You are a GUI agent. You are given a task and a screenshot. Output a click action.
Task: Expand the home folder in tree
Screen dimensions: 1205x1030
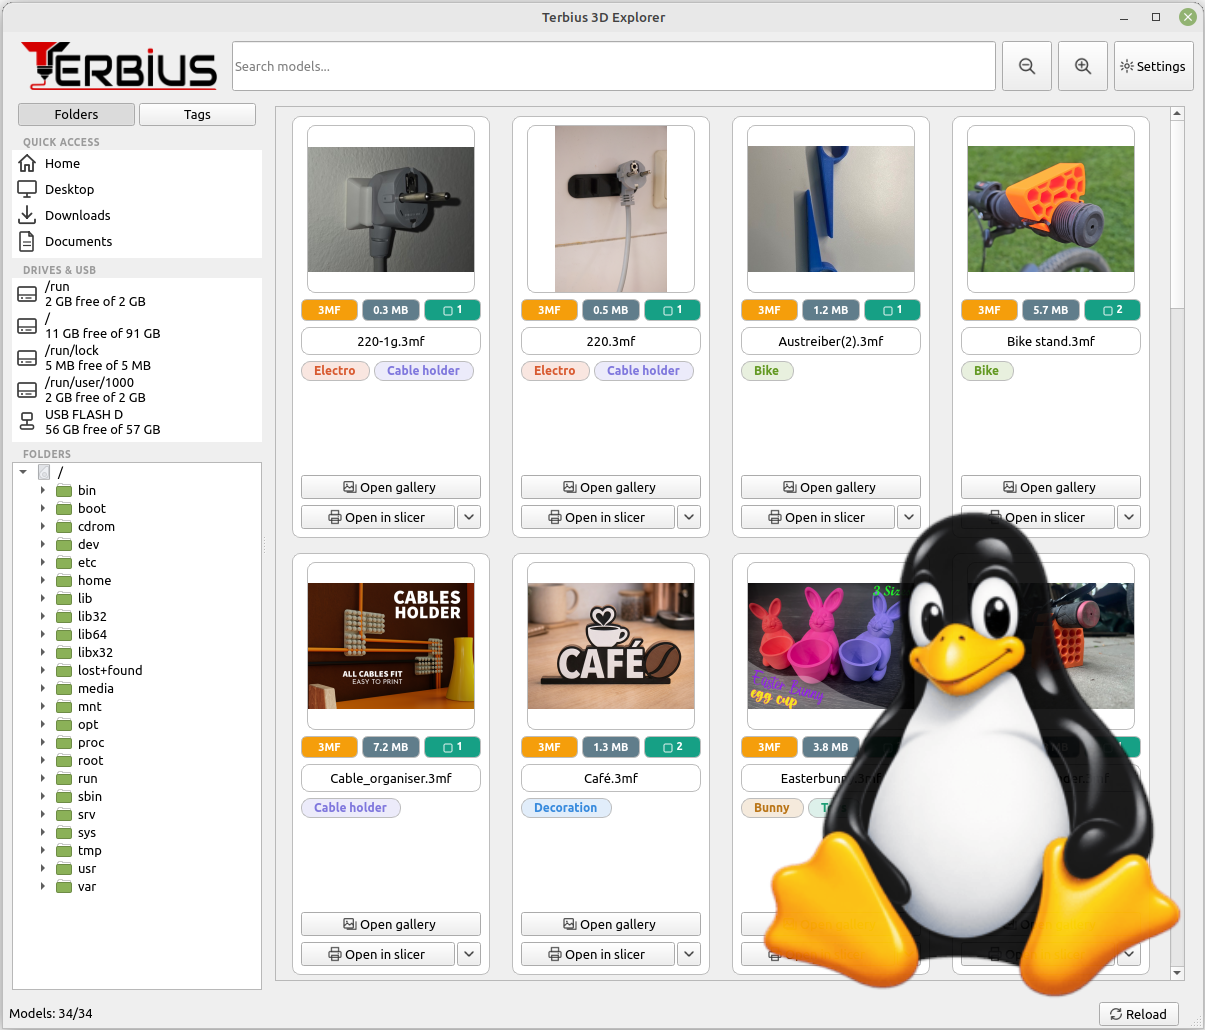coord(42,580)
